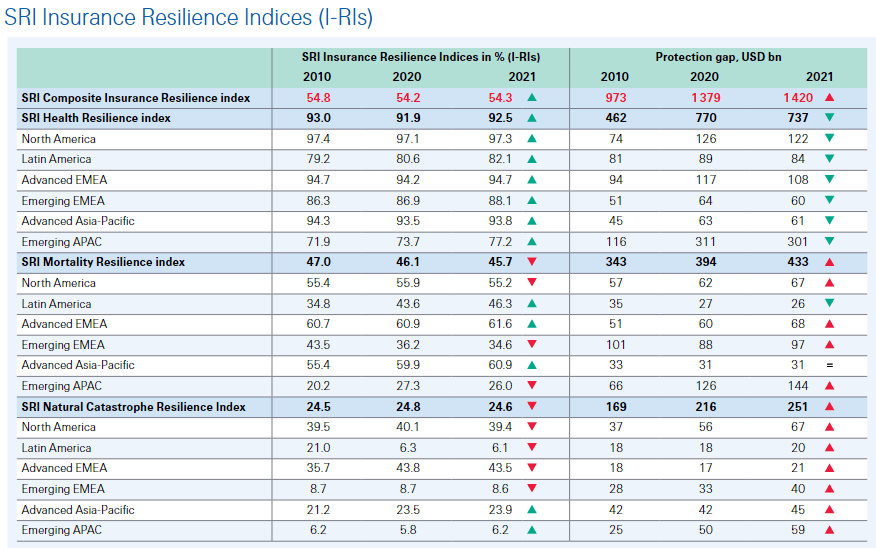This screenshot has width=876, height=548.
Task: Click the green down arrow beside 301
Action: click(x=829, y=242)
